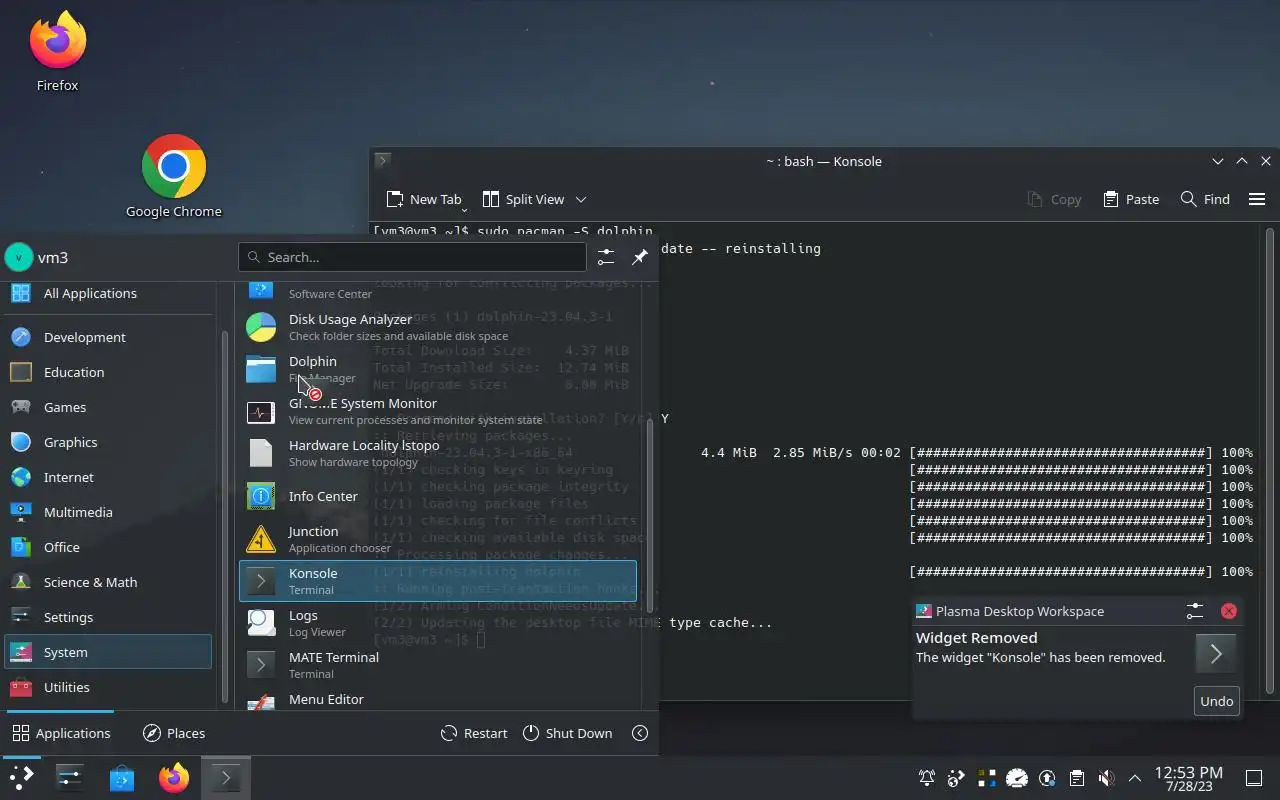Click vm3 user avatar

18,257
